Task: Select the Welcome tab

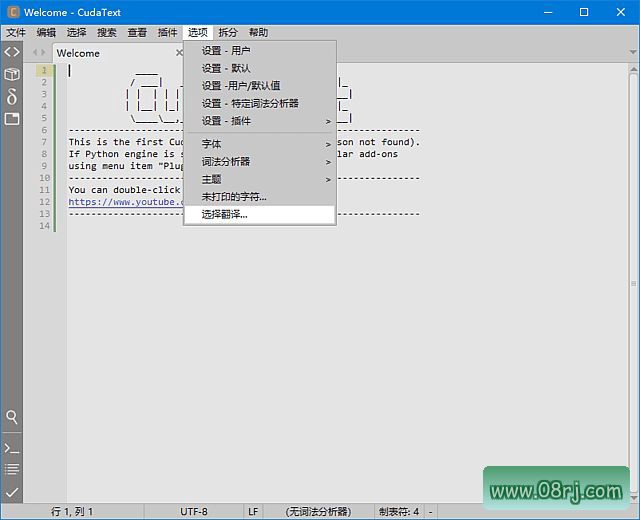Action: [78, 53]
